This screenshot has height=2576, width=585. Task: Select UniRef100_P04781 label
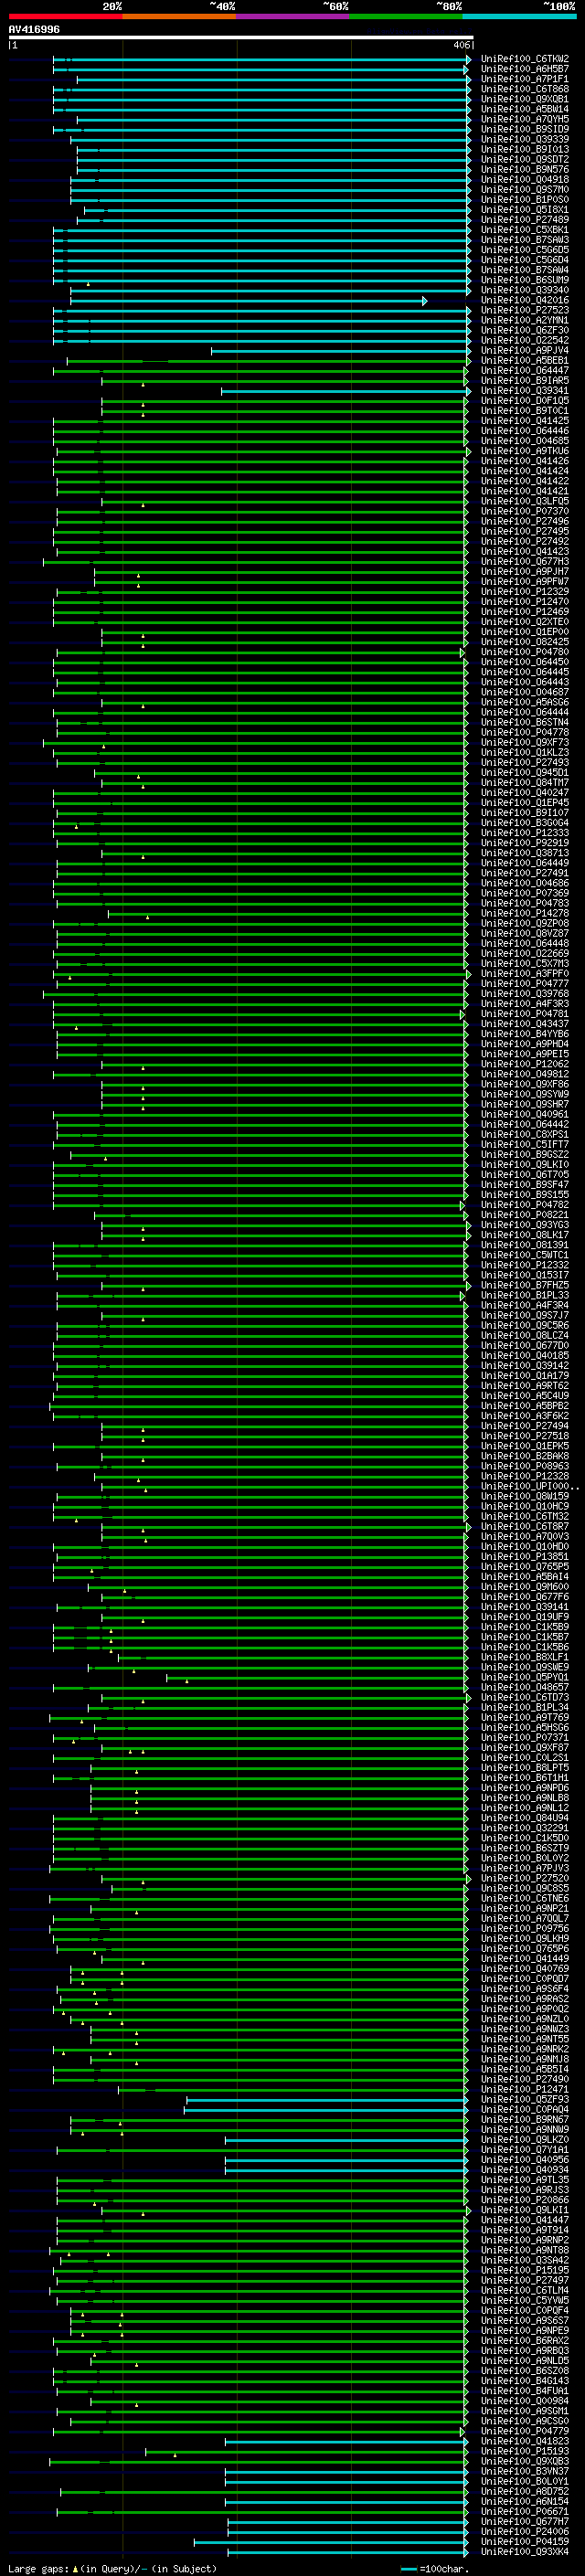point(525,1014)
